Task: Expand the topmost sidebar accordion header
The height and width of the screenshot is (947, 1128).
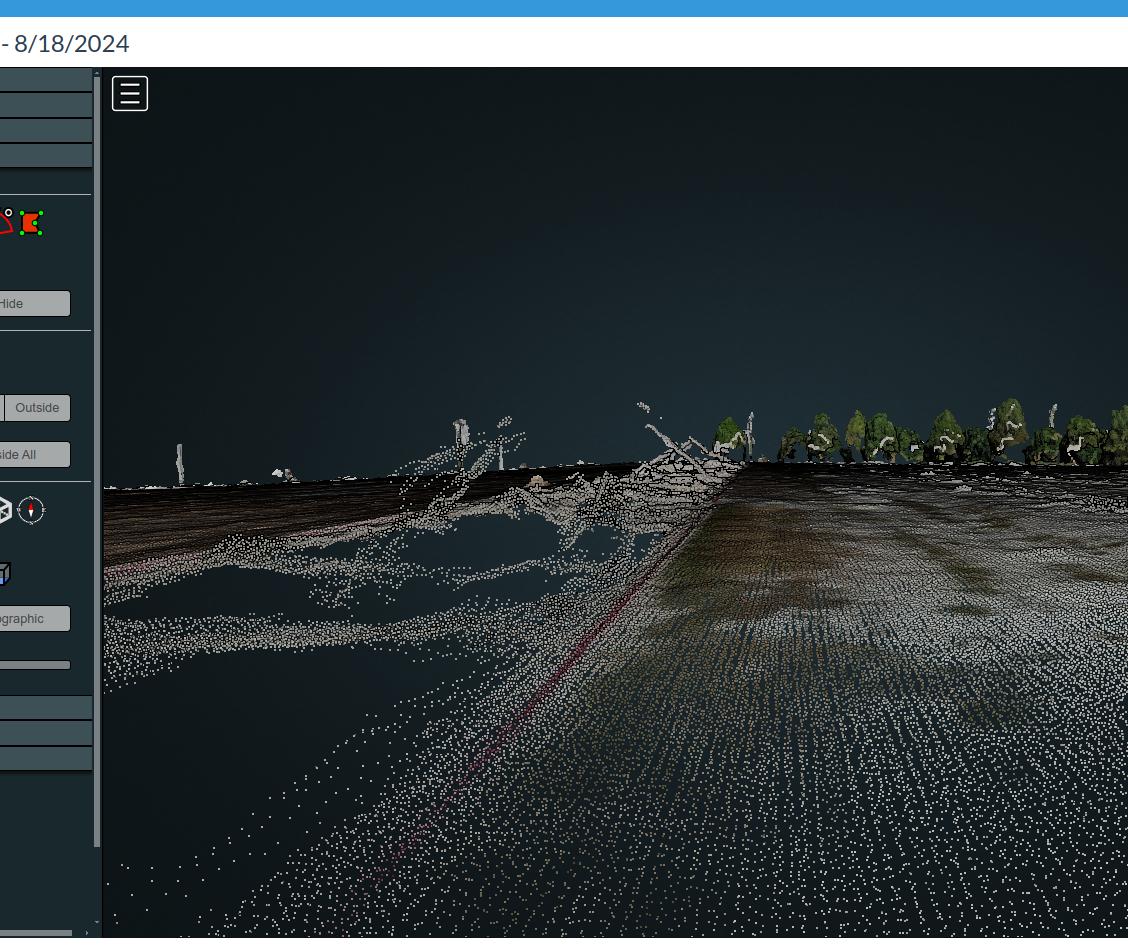Action: 45,80
